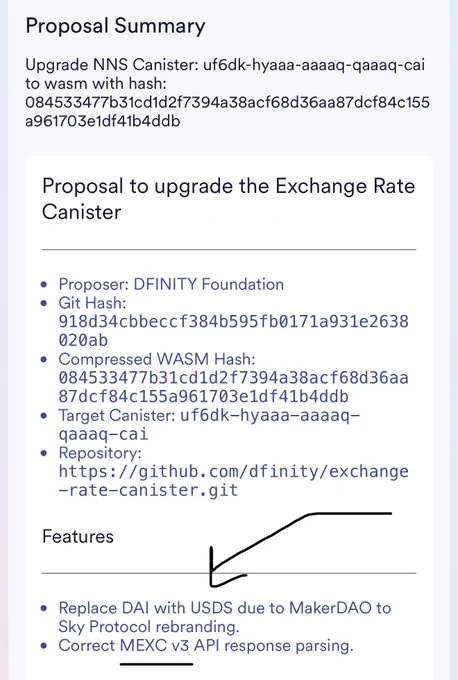Click the Upgrade NNS Canister summary line
458x680 pixels.
pos(225,65)
